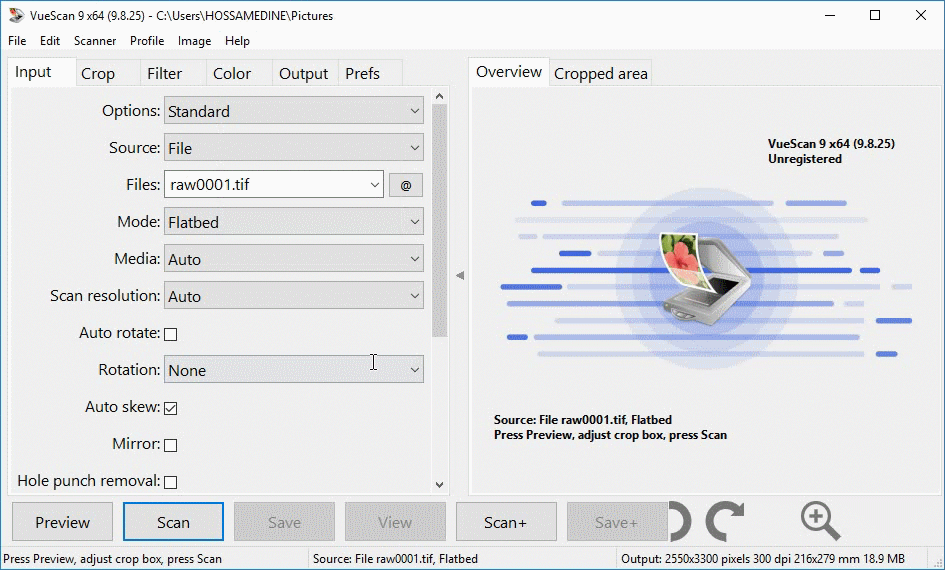Switch to the Color tab

tap(239, 74)
